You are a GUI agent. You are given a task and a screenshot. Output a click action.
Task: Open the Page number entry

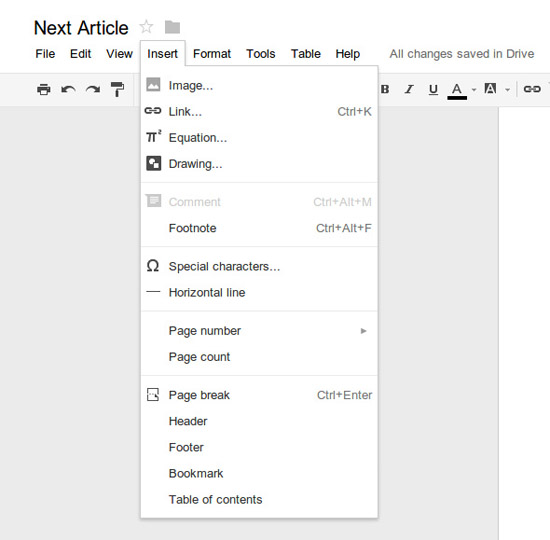point(259,331)
